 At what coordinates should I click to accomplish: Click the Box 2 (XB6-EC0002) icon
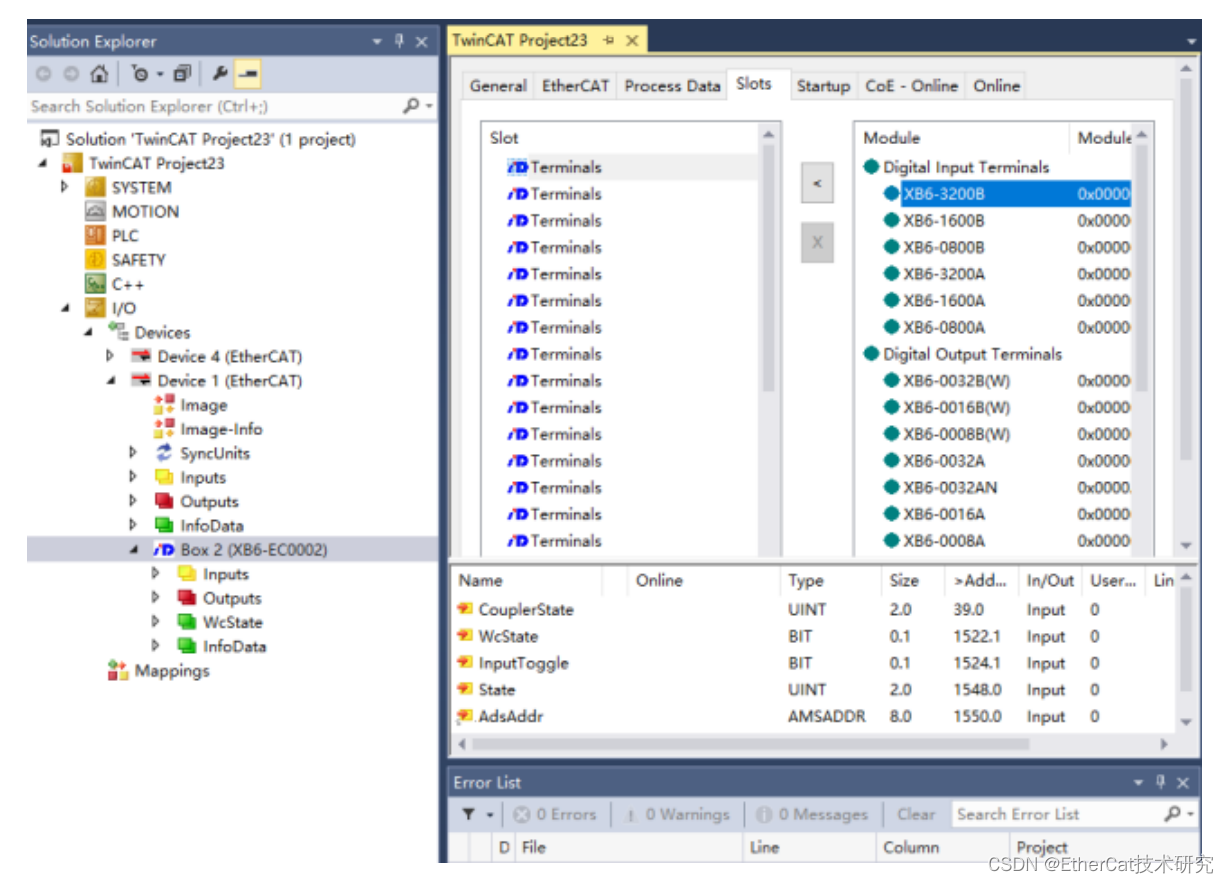click(x=164, y=550)
